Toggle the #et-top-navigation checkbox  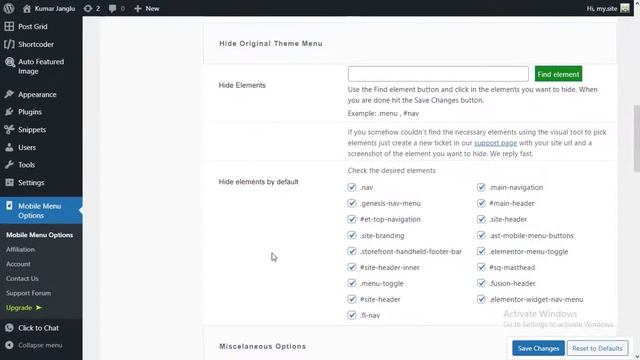tap(352, 219)
